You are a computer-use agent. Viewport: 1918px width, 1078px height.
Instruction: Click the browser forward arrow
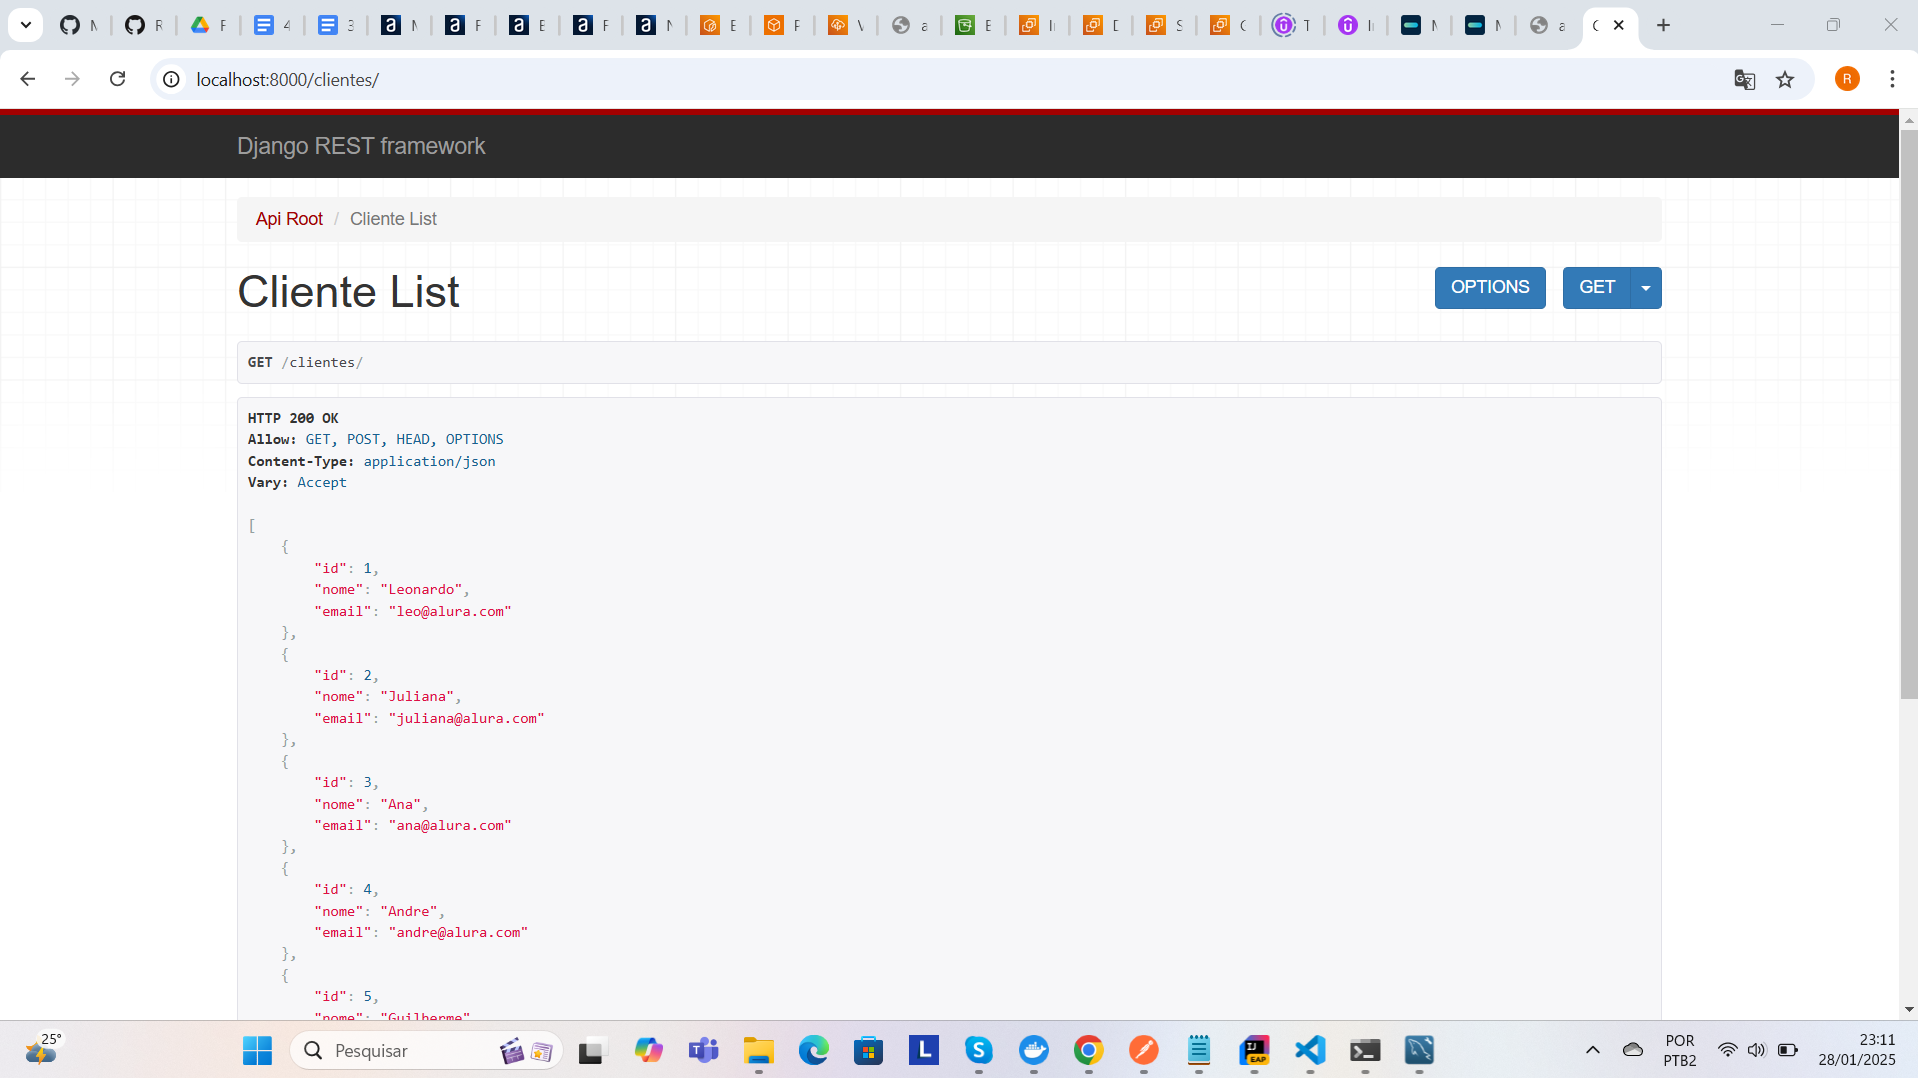coord(72,79)
